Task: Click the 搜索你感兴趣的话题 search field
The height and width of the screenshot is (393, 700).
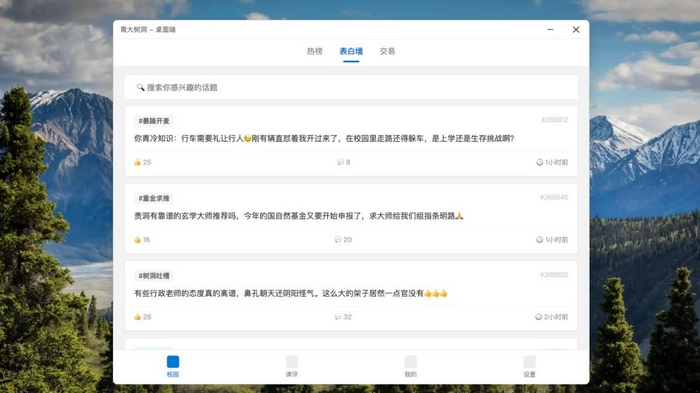Action: coord(351,88)
